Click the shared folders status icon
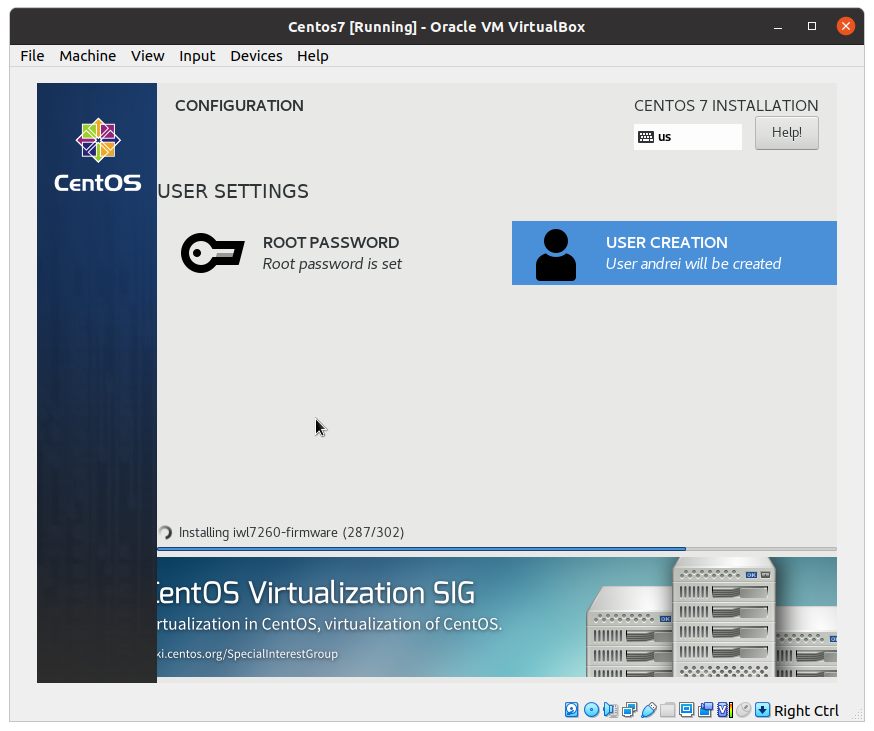This screenshot has height=731, width=874. (667, 710)
